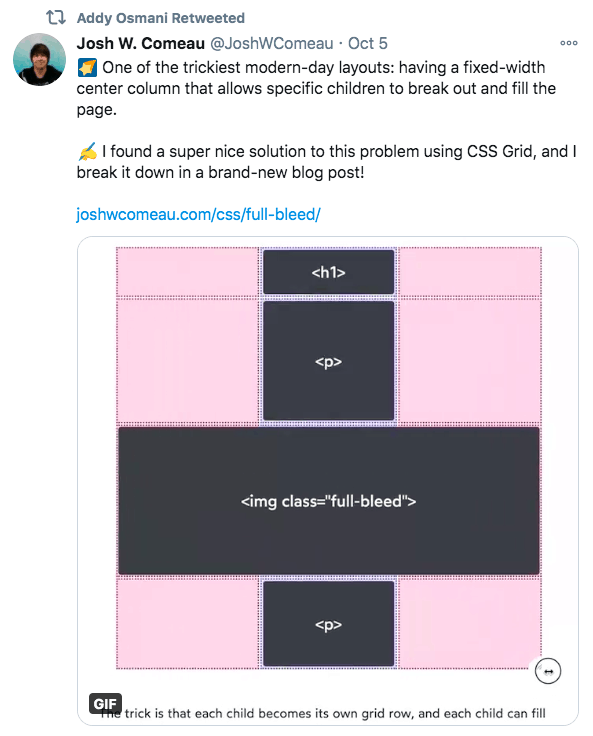The image size is (593, 736).
Task: Click the first <p> block in the grid
Action: 328,361
